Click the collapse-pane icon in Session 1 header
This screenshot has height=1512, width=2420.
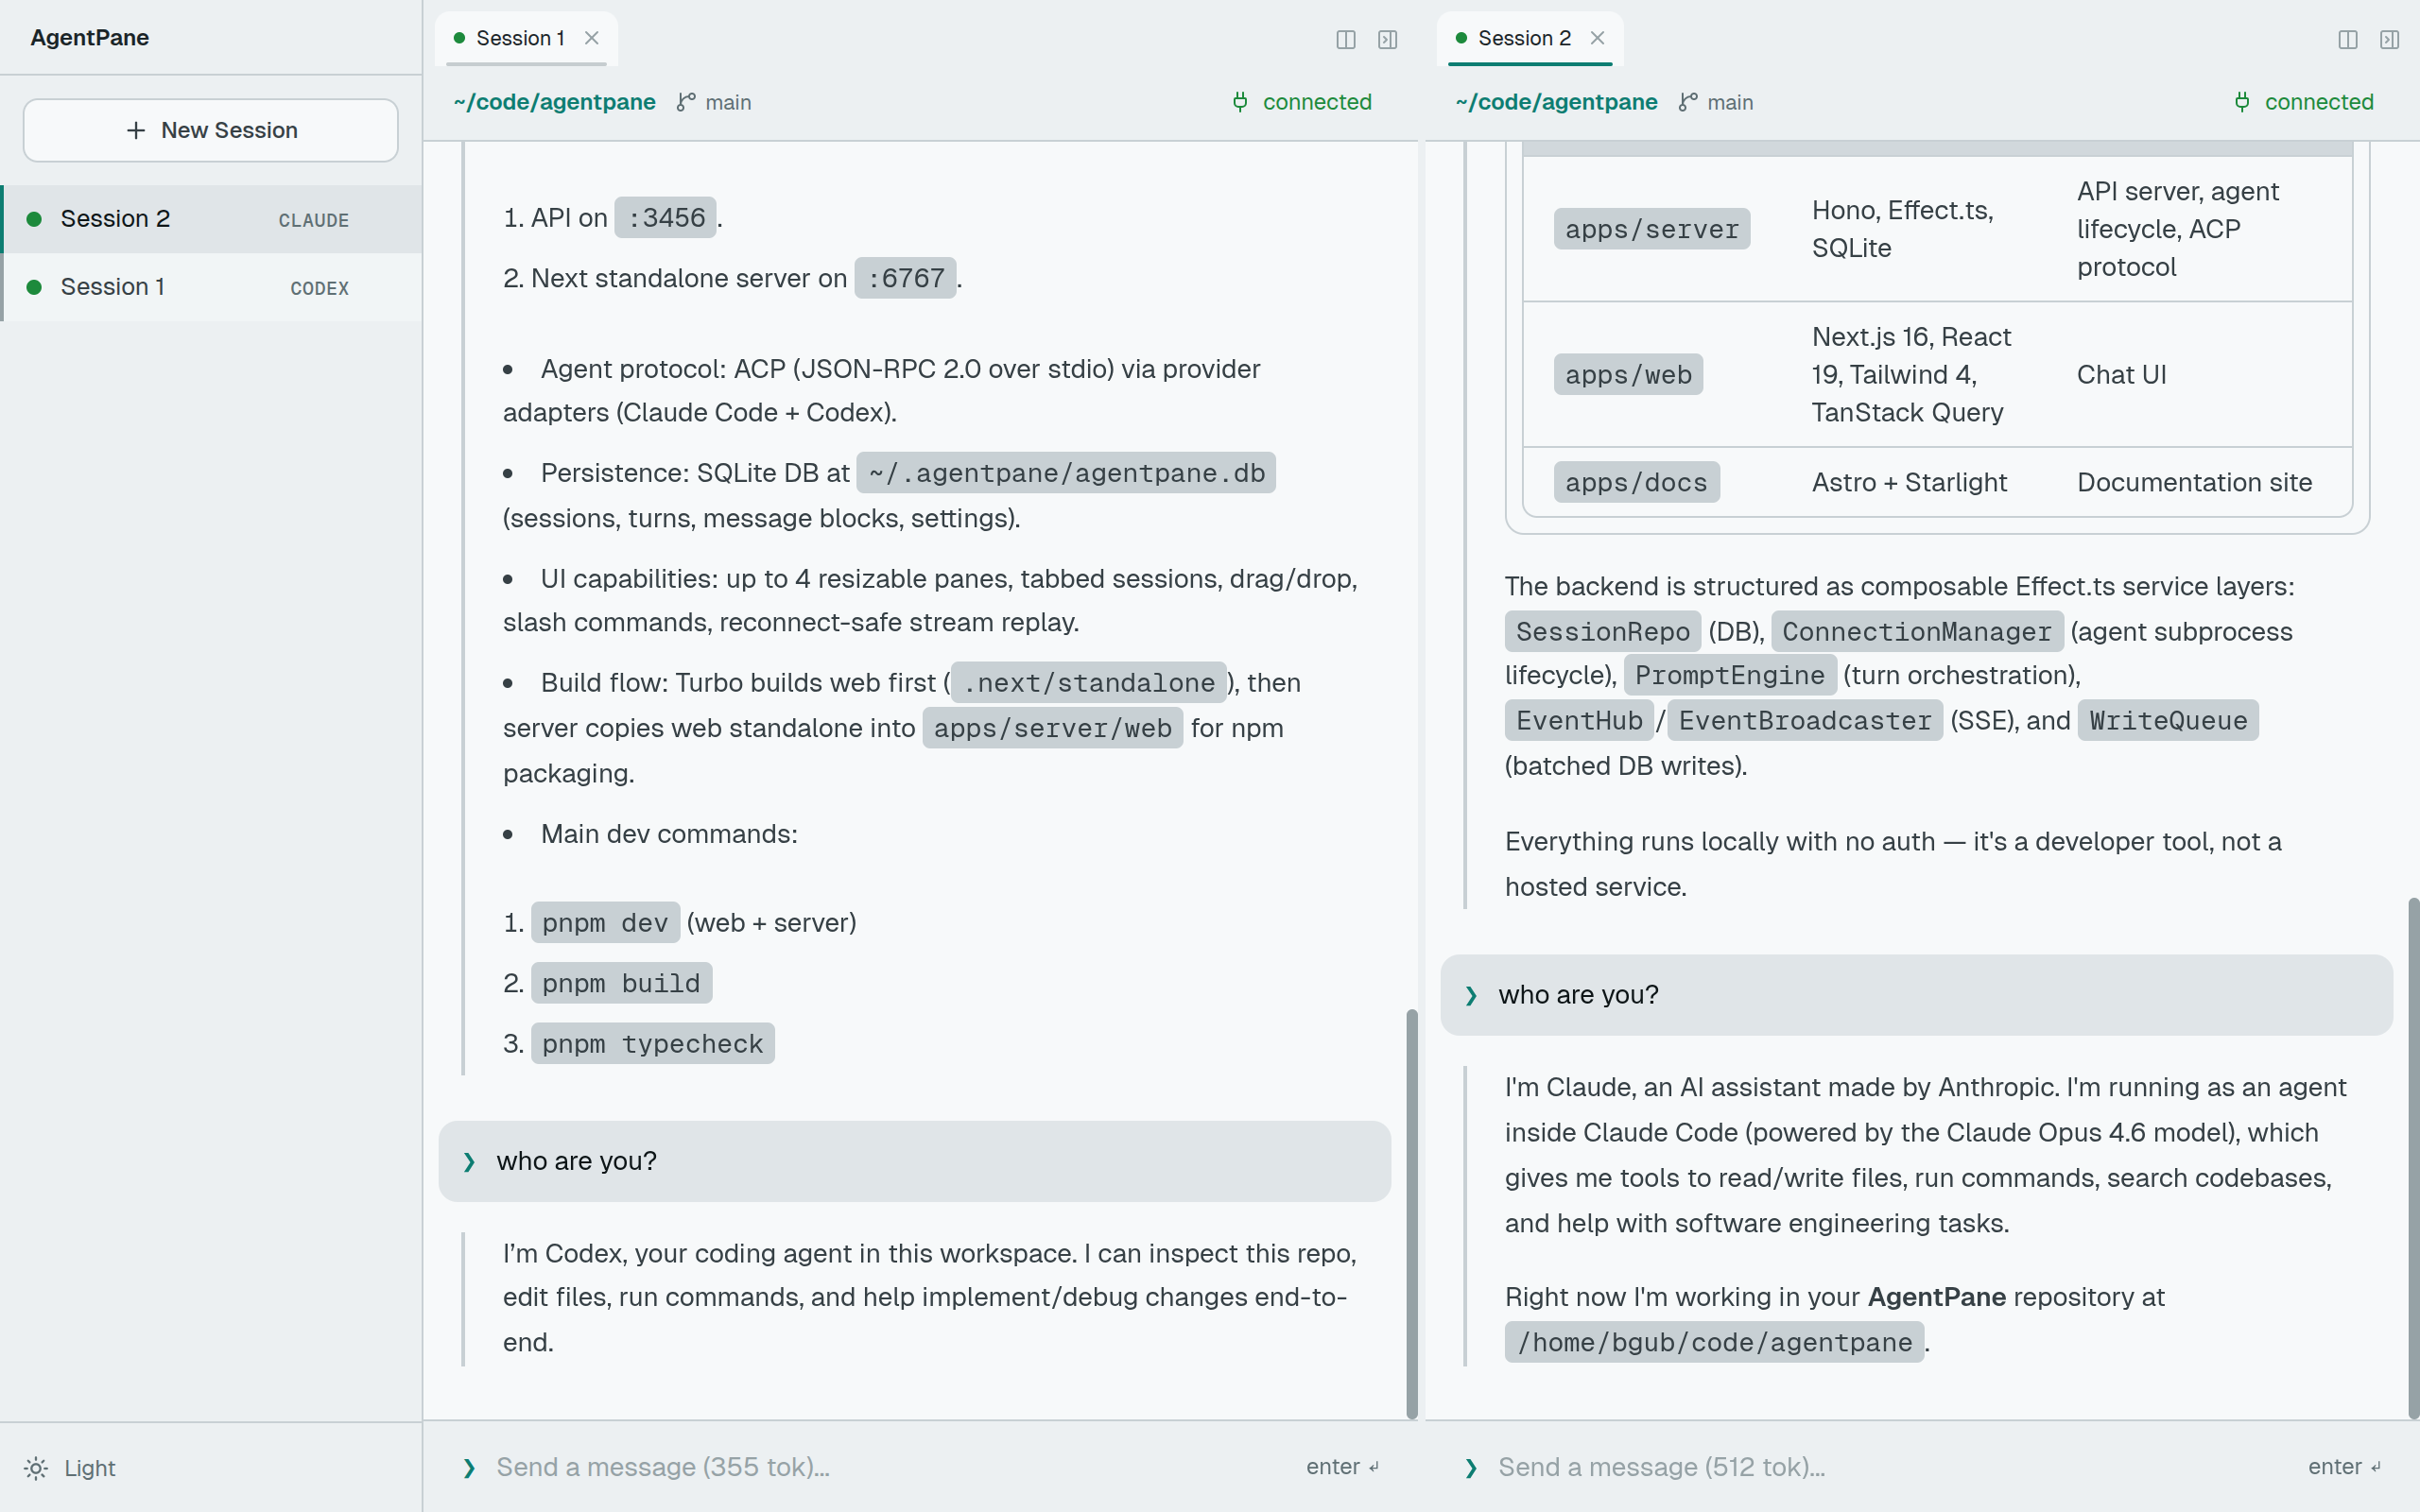[1388, 39]
